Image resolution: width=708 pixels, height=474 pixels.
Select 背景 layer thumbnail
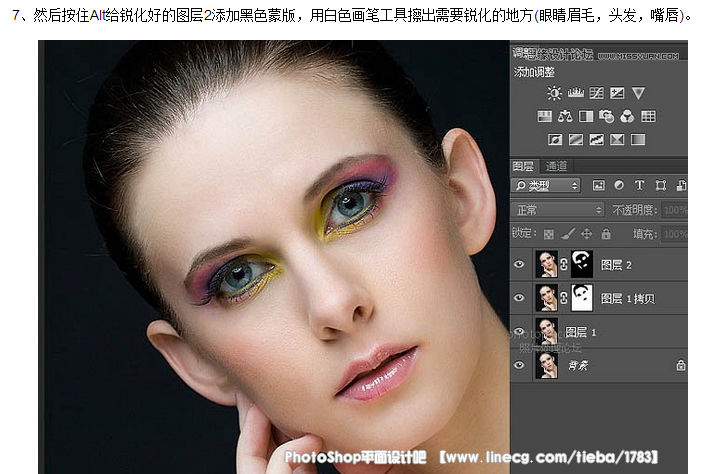coord(546,365)
